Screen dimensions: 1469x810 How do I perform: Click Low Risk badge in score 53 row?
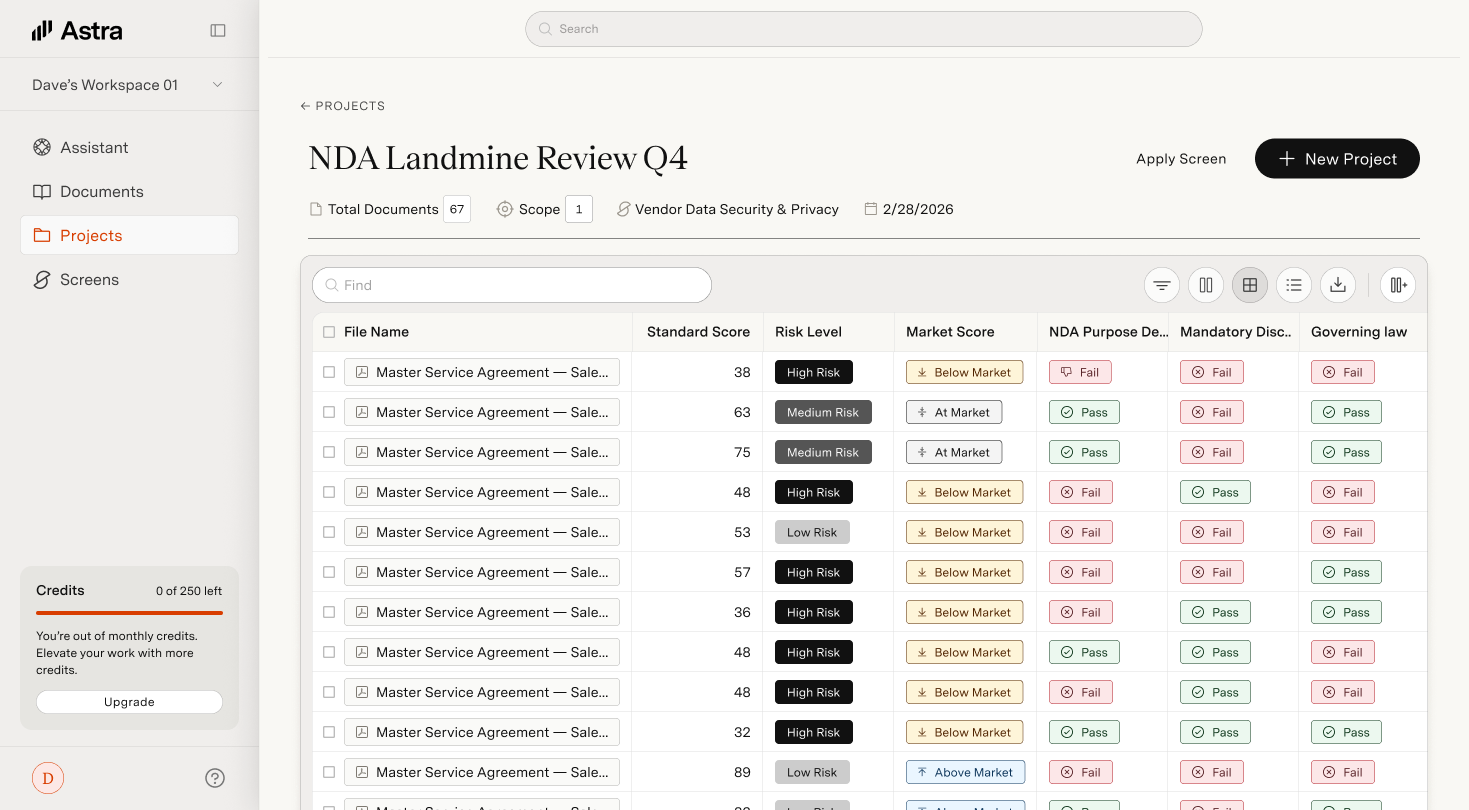tap(812, 532)
